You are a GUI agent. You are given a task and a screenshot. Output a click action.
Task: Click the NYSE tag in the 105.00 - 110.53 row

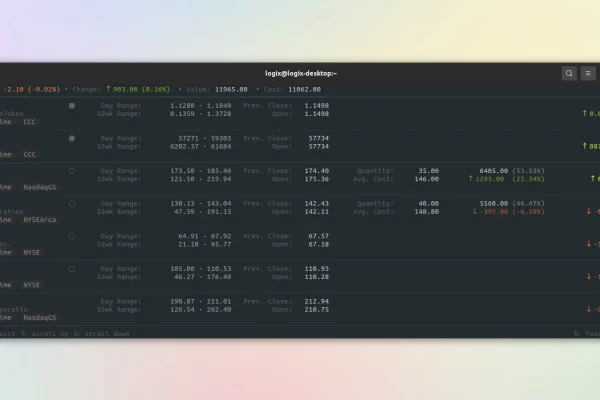click(31, 285)
